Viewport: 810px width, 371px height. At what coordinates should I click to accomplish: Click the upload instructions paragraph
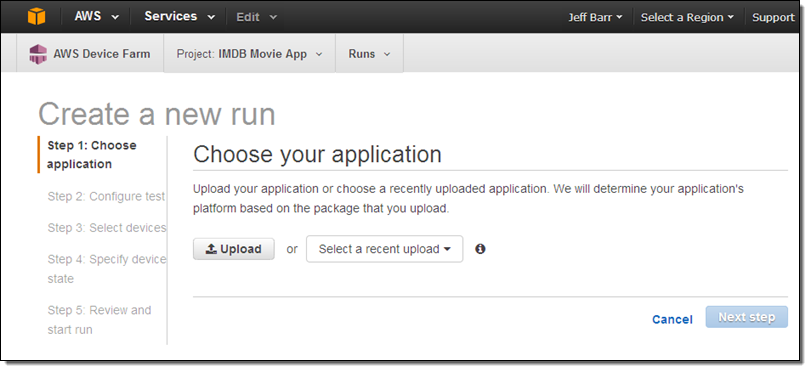point(468,199)
